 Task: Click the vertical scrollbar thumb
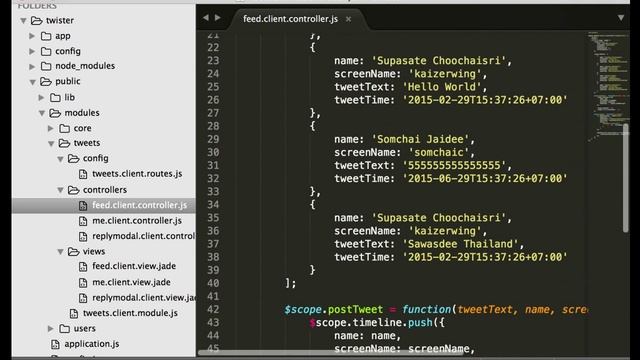pyautogui.click(x=626, y=178)
